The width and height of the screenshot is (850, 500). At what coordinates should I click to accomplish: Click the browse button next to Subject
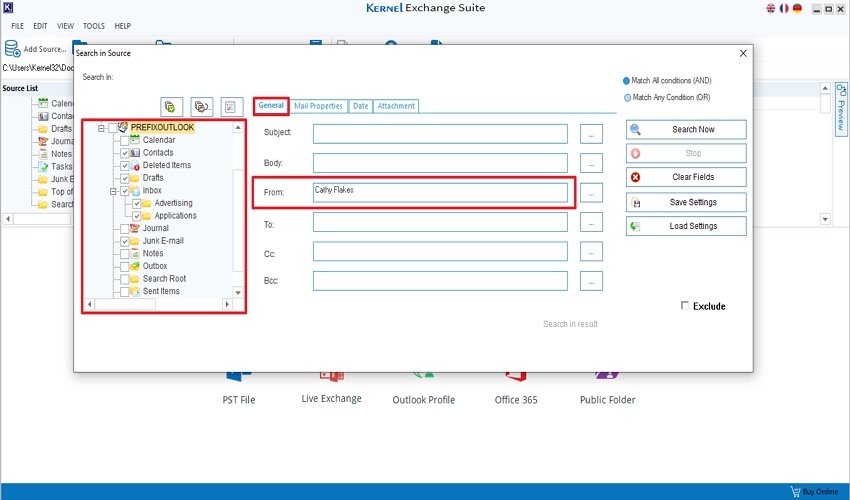591,134
